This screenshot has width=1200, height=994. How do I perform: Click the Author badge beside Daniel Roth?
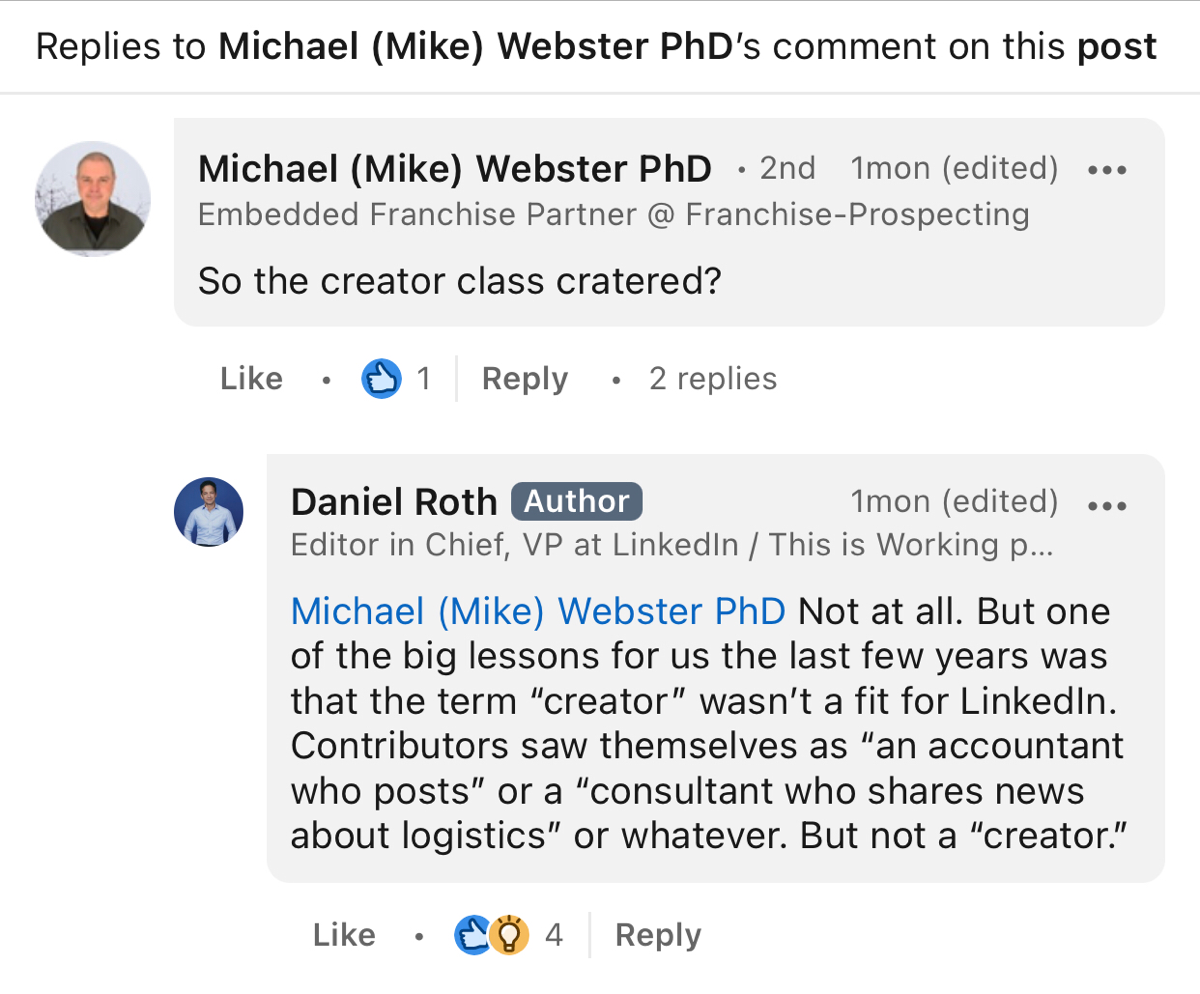[576, 502]
